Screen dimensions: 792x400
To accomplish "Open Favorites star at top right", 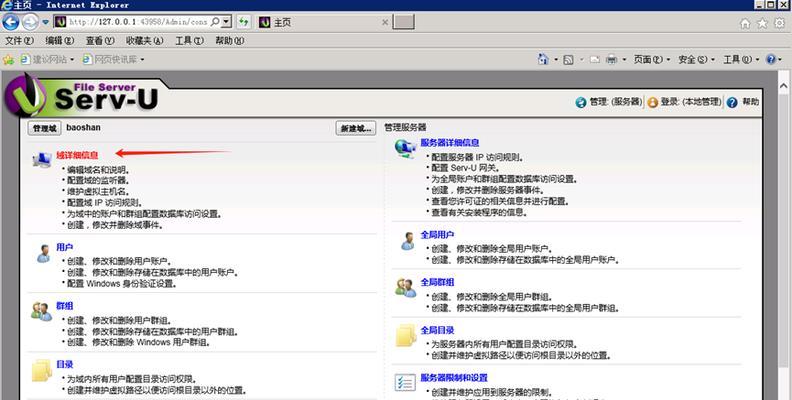I will [762, 23].
